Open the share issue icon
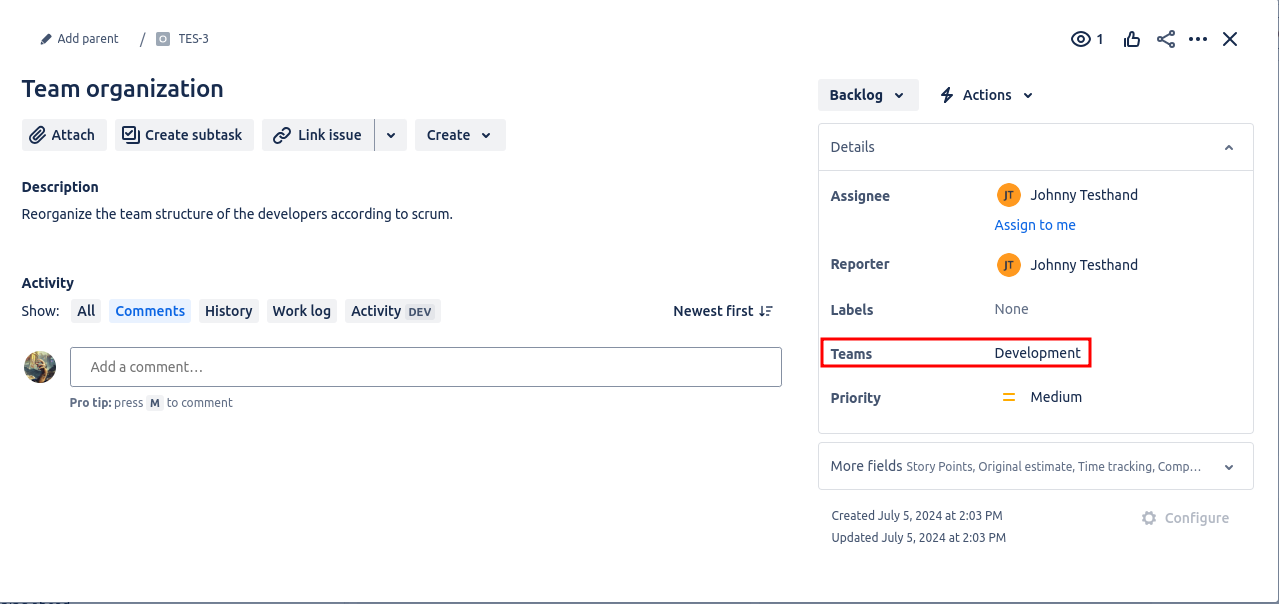Screen dimensions: 1279x604 click(x=1165, y=39)
